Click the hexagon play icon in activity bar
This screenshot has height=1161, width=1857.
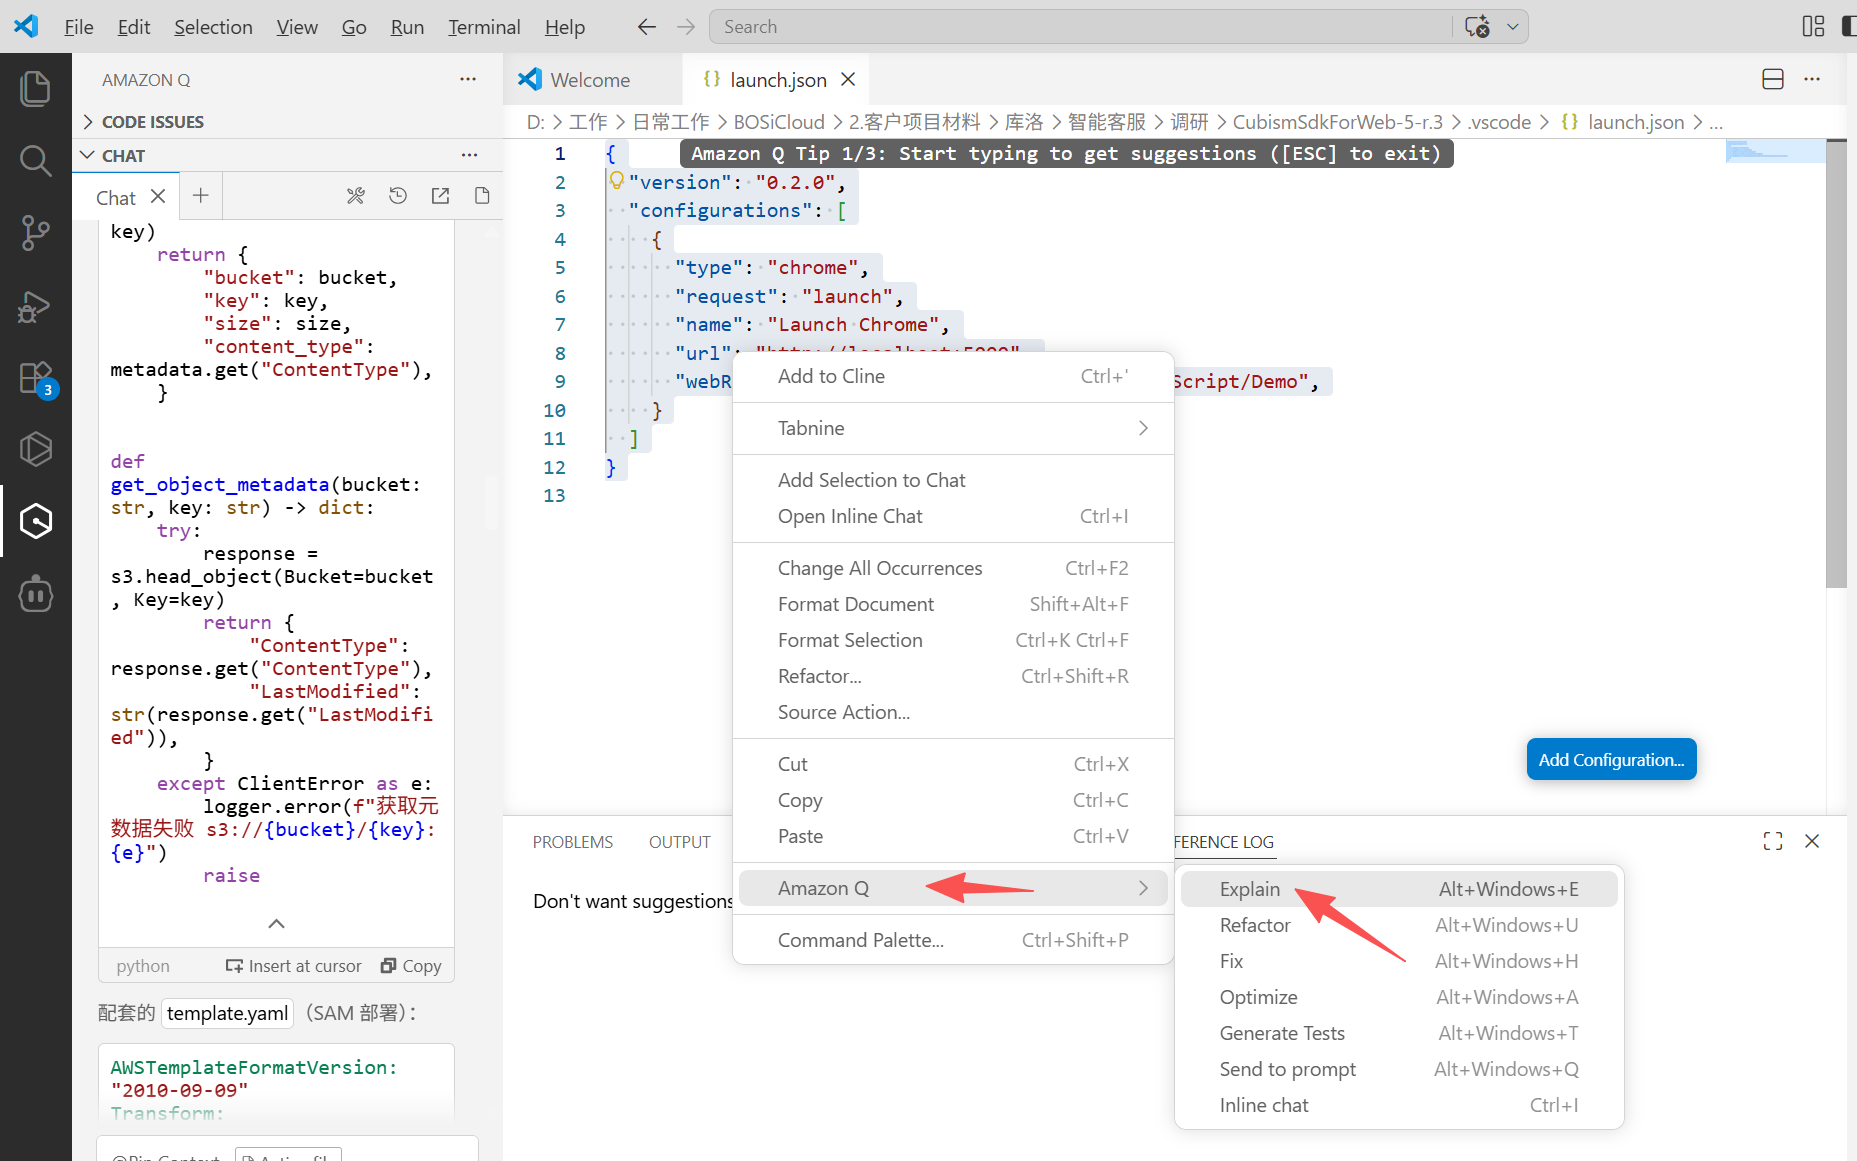[x=36, y=449]
